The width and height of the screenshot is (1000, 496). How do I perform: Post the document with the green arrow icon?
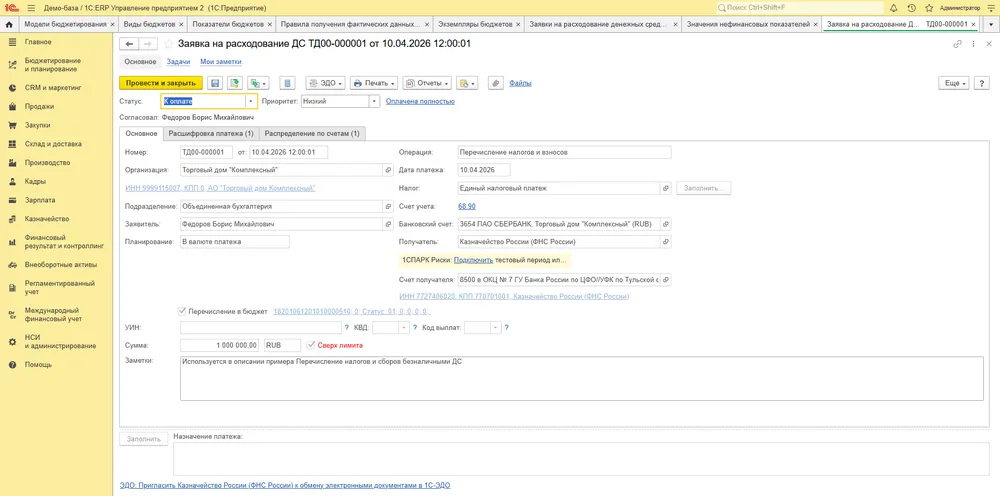pyautogui.click(x=235, y=83)
